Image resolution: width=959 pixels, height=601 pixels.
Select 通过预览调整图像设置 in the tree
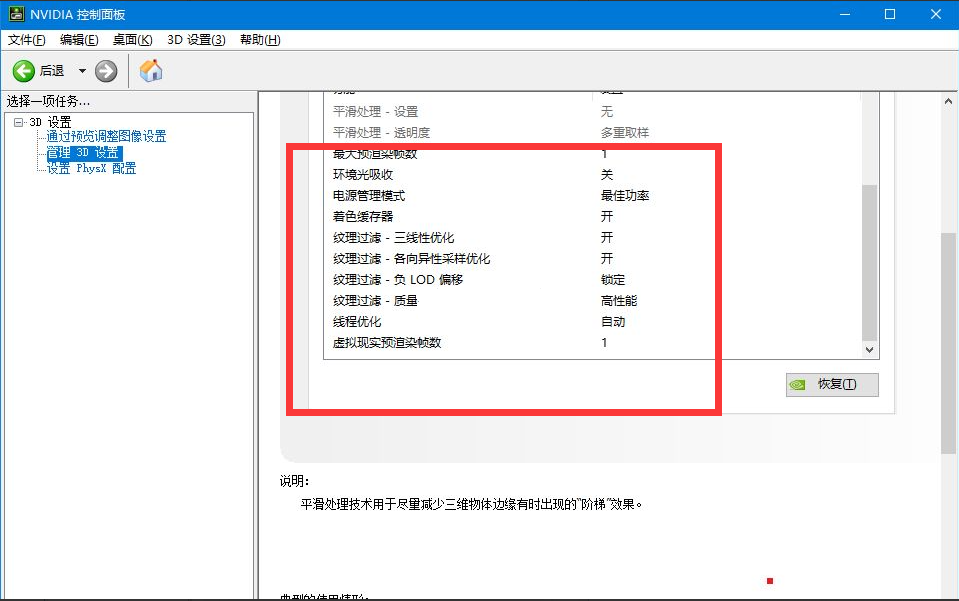click(106, 136)
